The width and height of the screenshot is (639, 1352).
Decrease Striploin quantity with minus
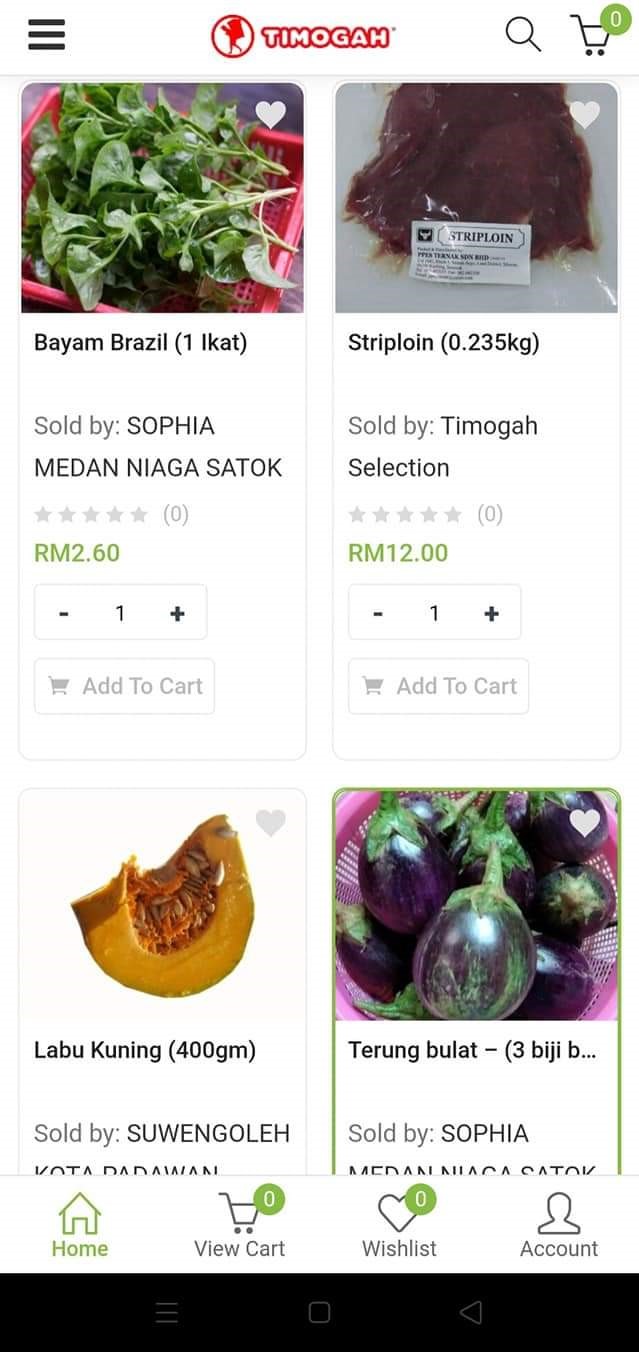point(378,613)
